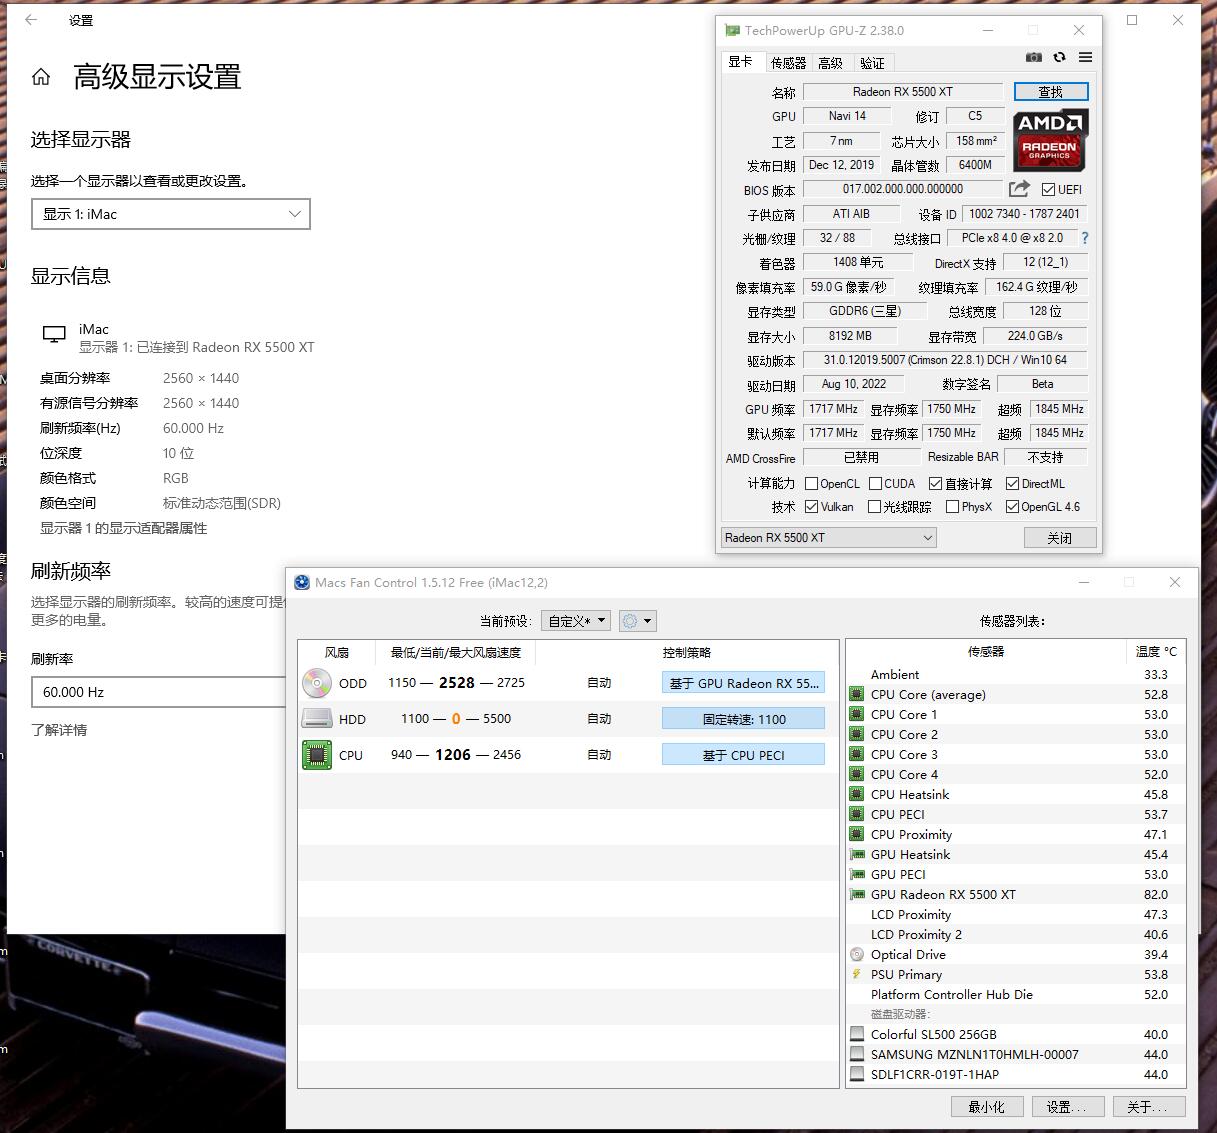Open the 显示 1: iMac display dropdown
The image size is (1217, 1133).
click(x=171, y=214)
